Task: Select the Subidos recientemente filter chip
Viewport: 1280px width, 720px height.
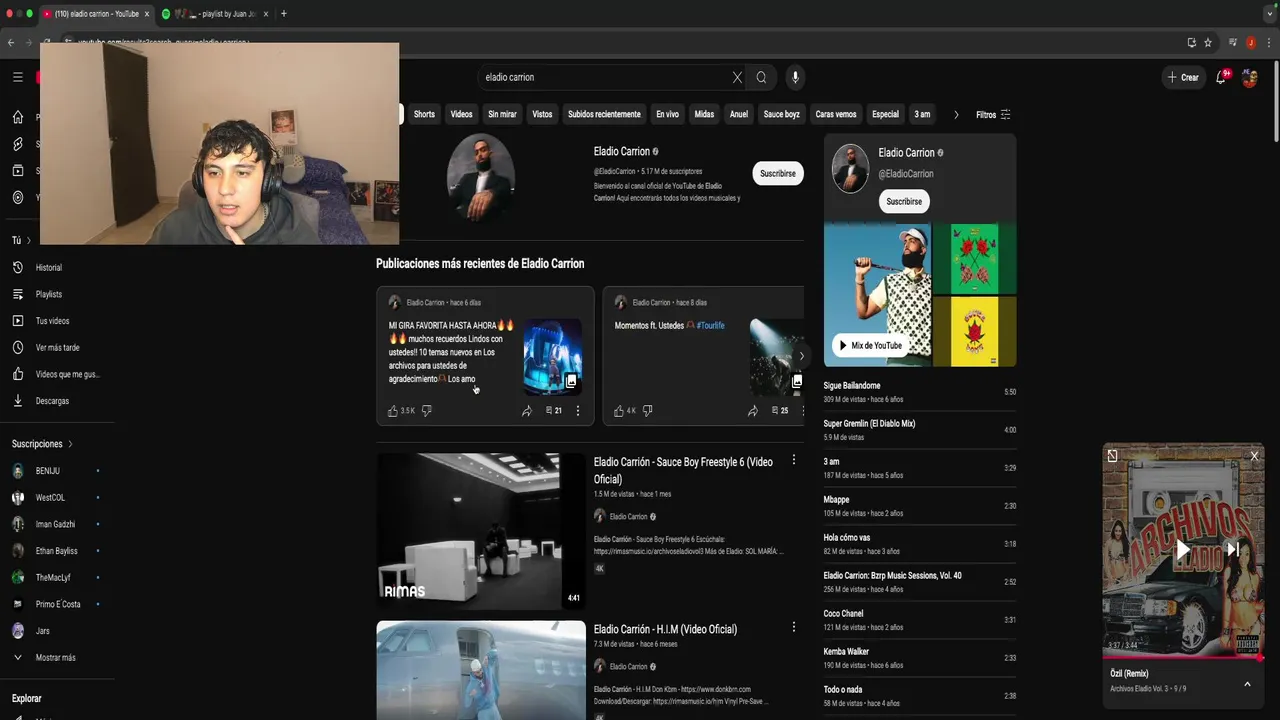Action: click(x=604, y=115)
